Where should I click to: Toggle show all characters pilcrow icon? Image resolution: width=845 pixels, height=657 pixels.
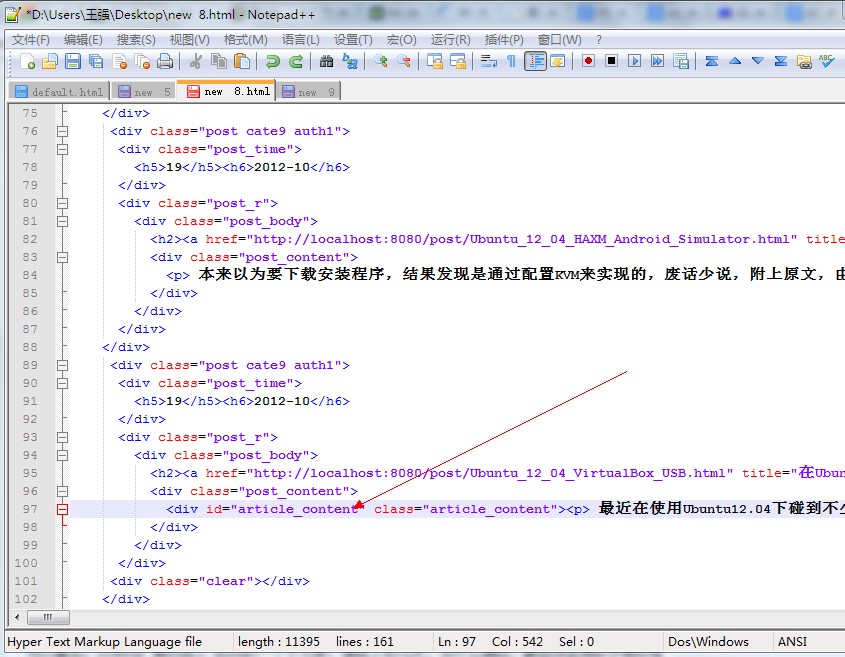pos(511,61)
